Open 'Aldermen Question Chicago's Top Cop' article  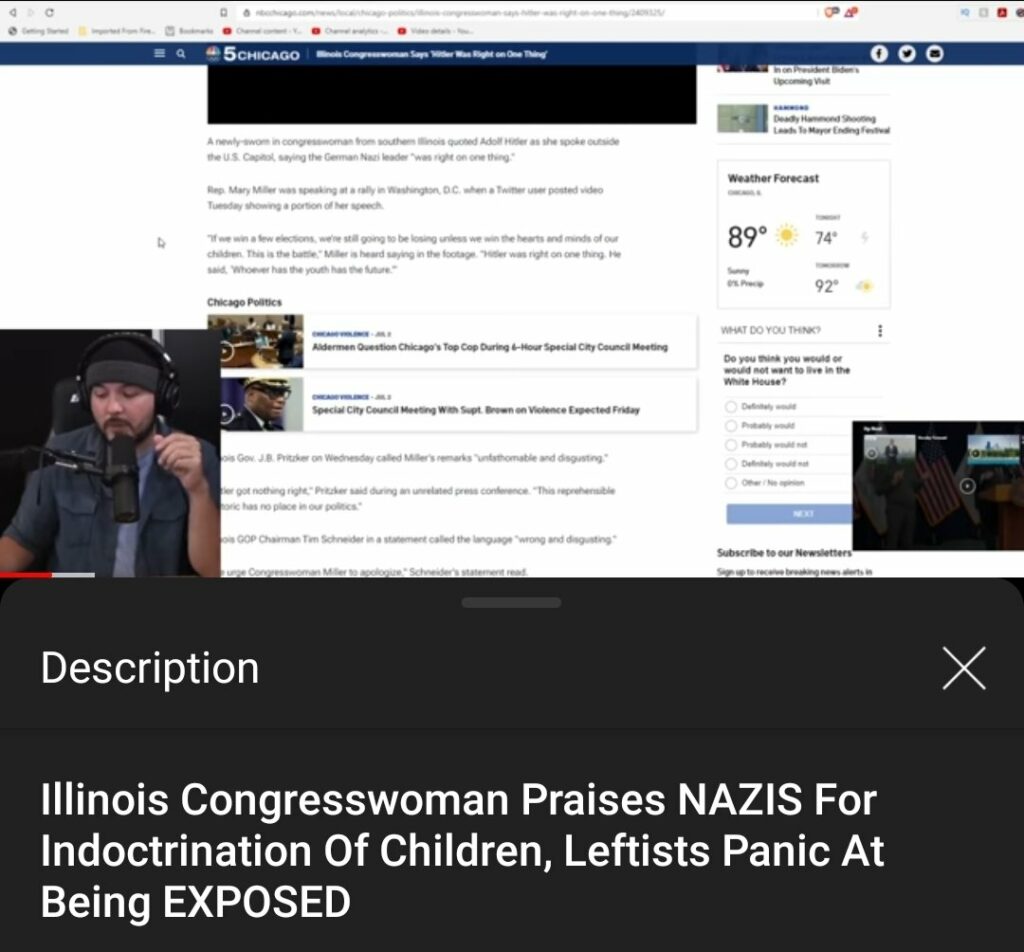tap(489, 347)
